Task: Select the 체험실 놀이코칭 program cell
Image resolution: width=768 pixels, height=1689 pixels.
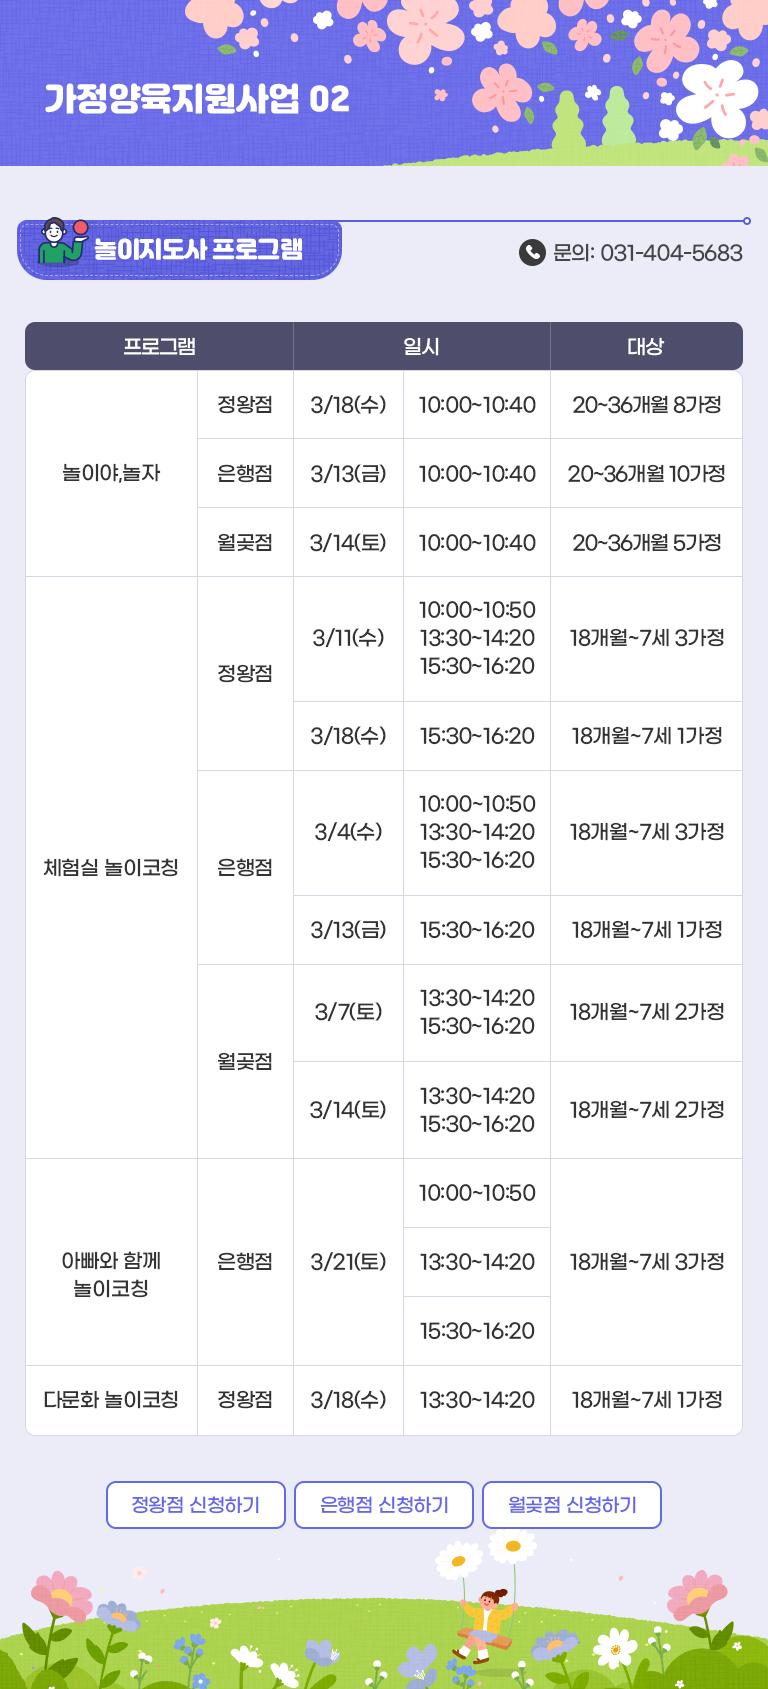Action: click(x=111, y=867)
